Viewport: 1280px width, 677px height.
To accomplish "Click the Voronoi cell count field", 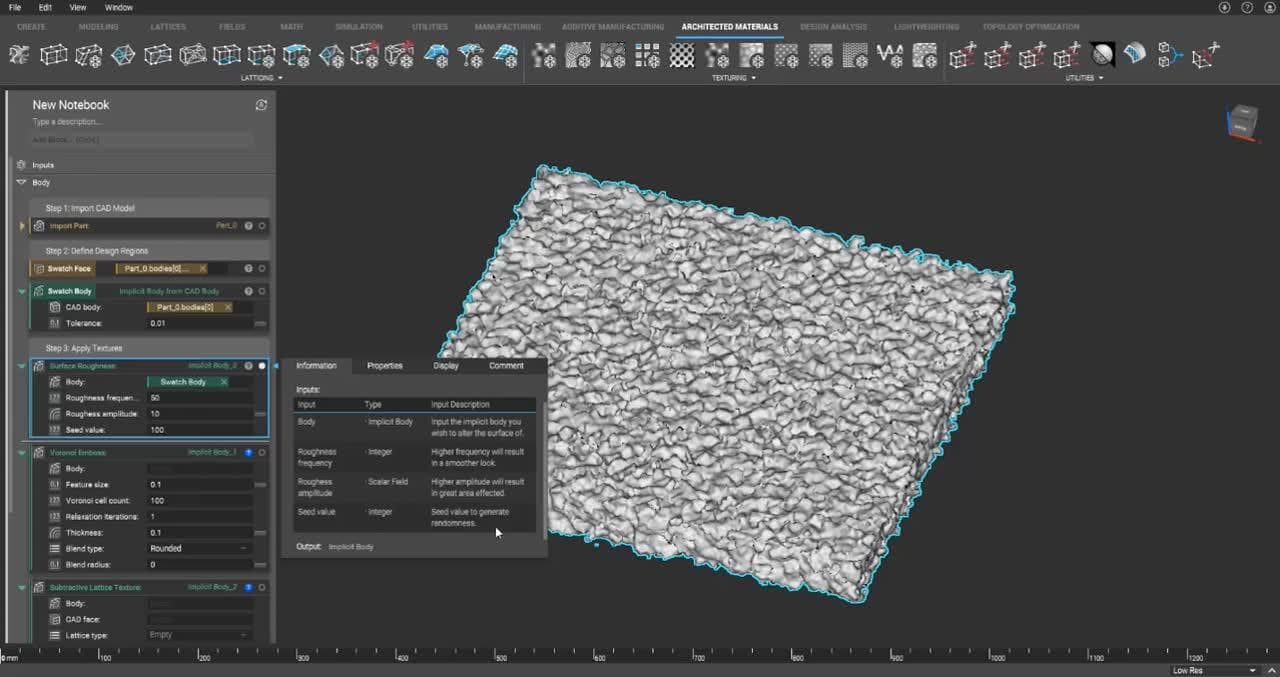I will click(200, 500).
